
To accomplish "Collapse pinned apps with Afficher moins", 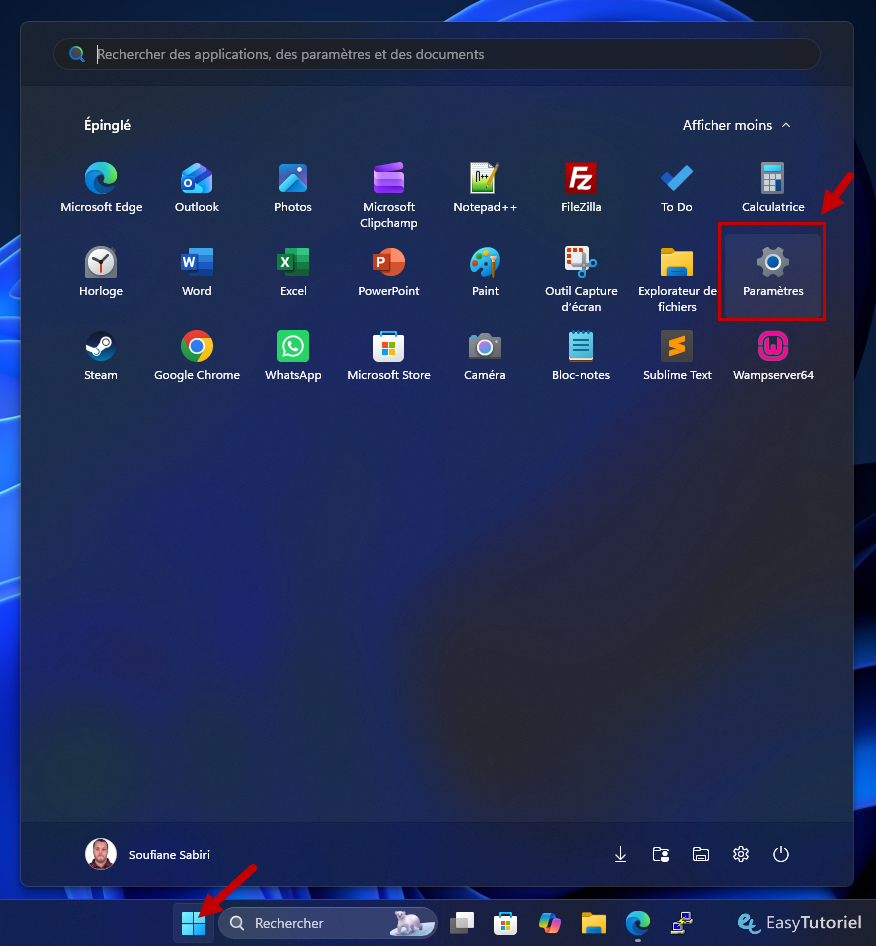I will (x=736, y=125).
